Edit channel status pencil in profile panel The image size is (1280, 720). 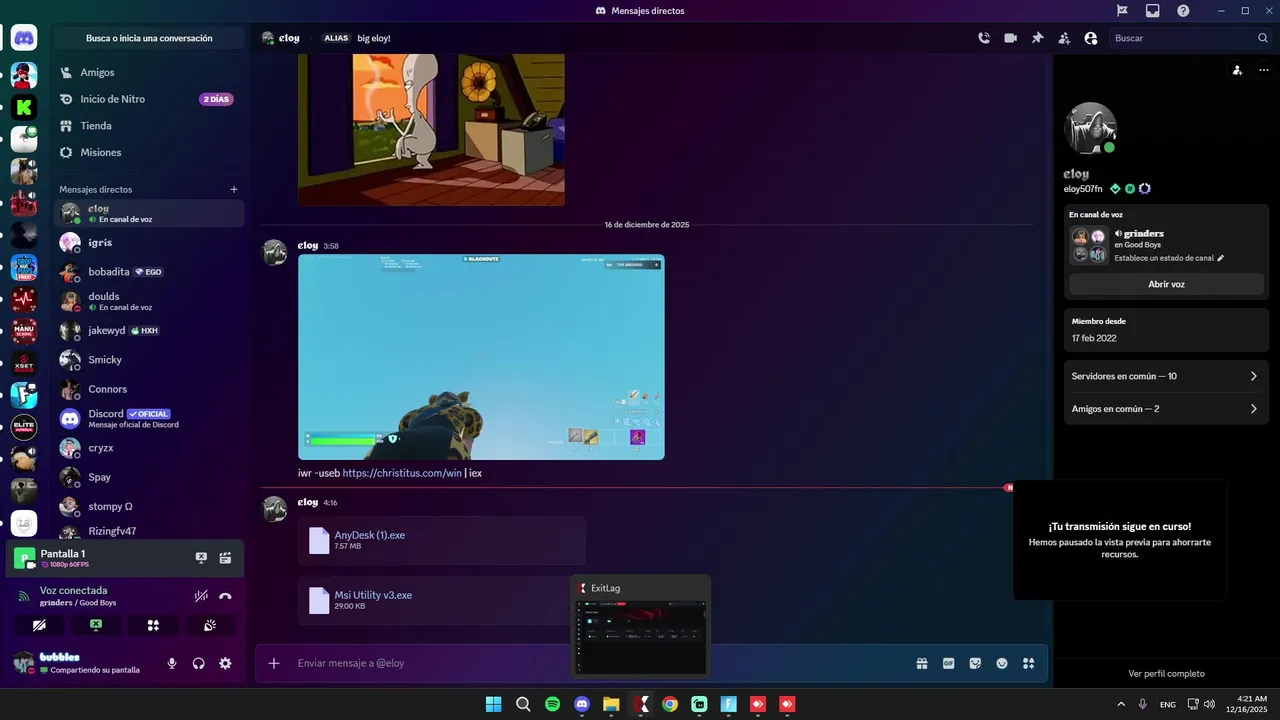point(1220,258)
